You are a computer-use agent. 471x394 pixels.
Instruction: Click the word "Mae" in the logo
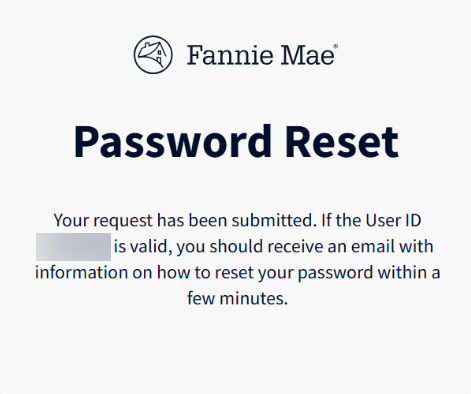coord(308,55)
